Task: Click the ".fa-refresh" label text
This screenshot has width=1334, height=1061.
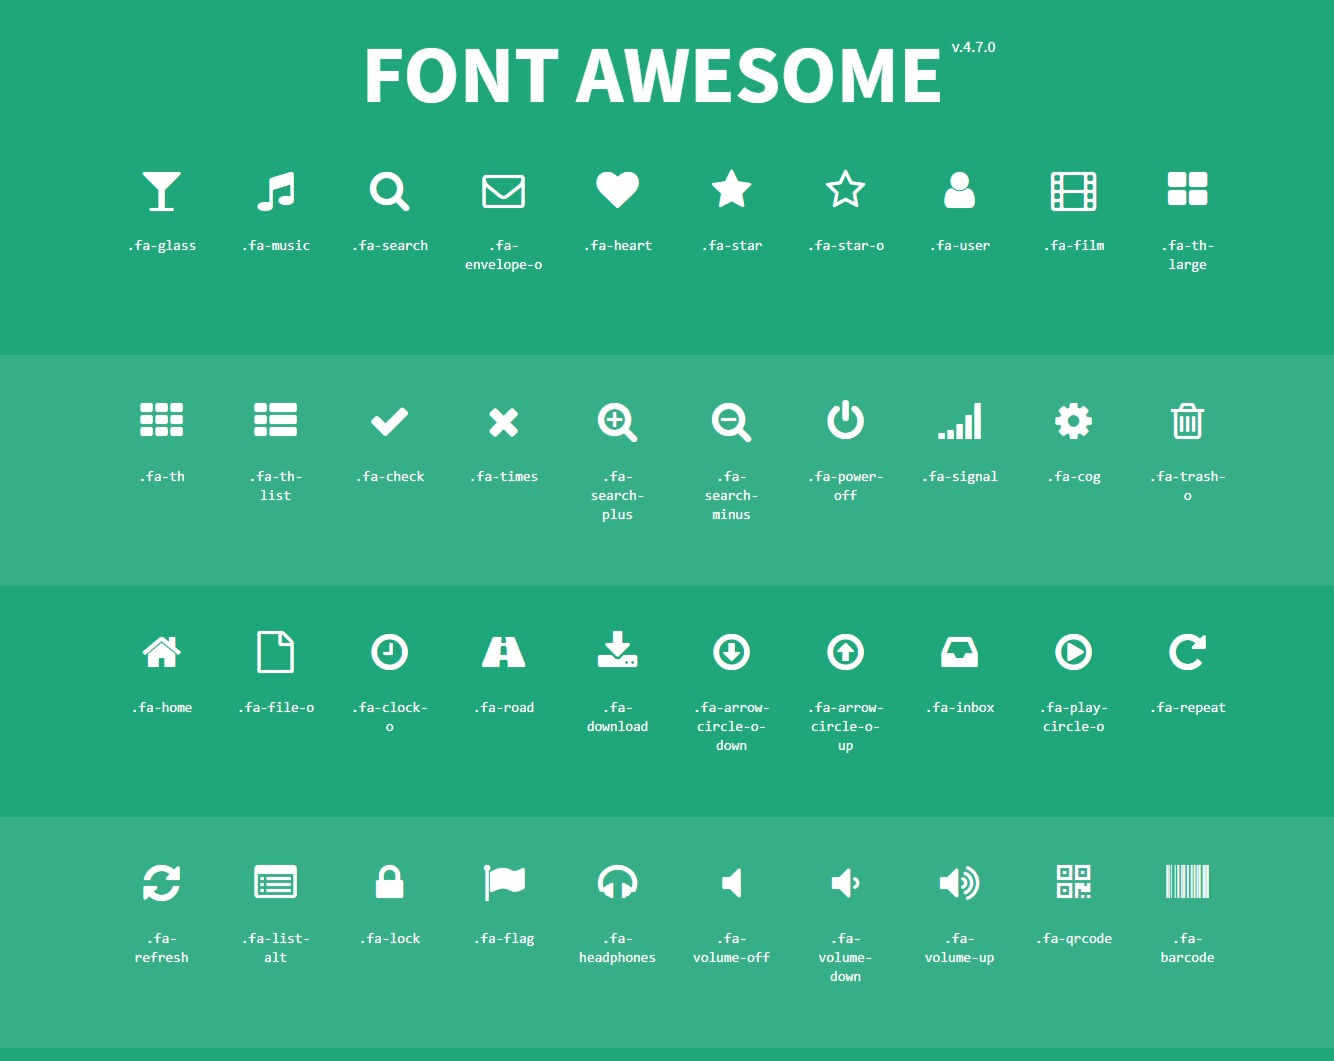Action: pyautogui.click(x=161, y=948)
